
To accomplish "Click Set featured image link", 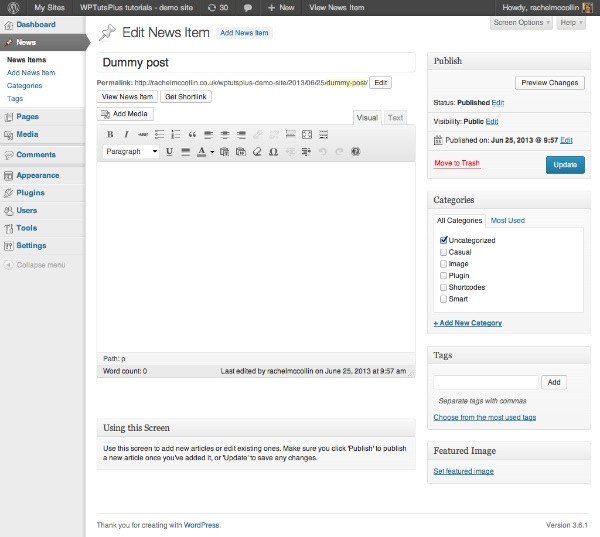I will click(x=463, y=471).
